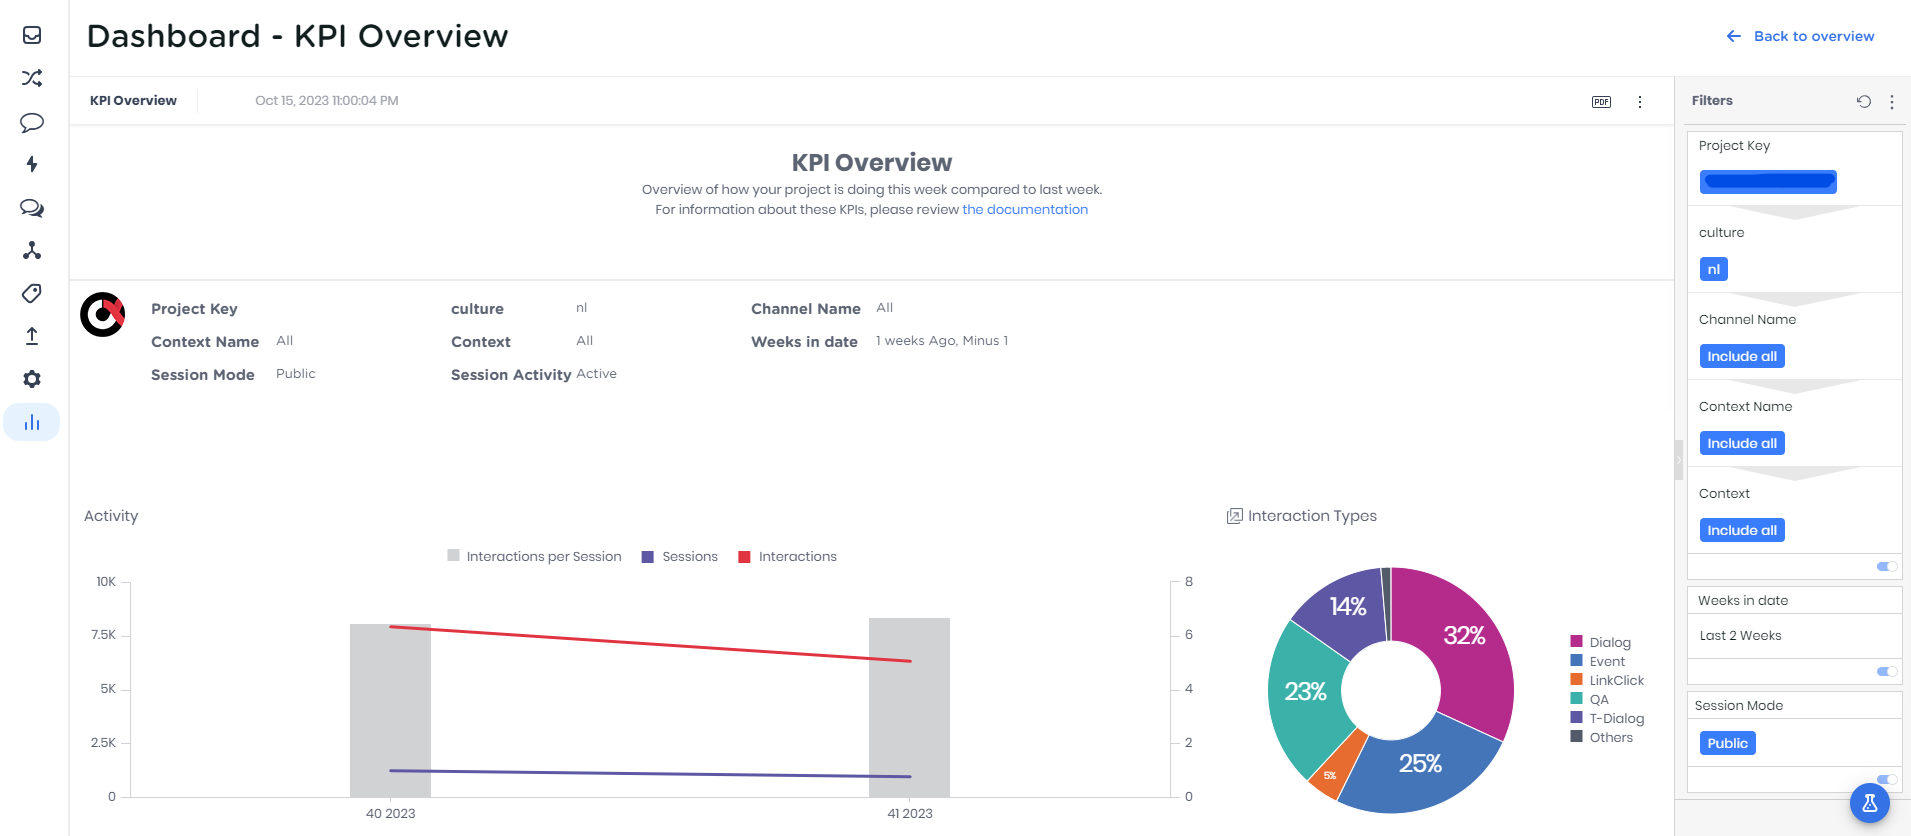Screen dimensions: 1911x836
Task: Open the lightning bolt sidebar icon
Action: [32, 164]
